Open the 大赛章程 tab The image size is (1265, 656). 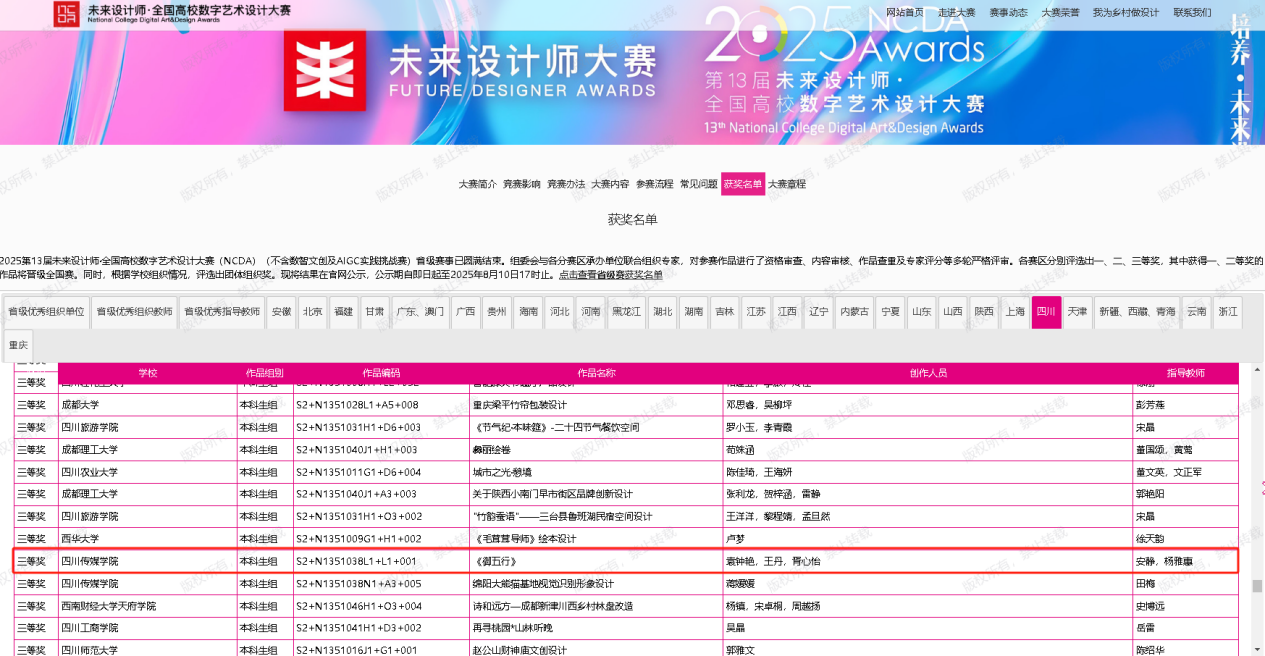coord(787,184)
